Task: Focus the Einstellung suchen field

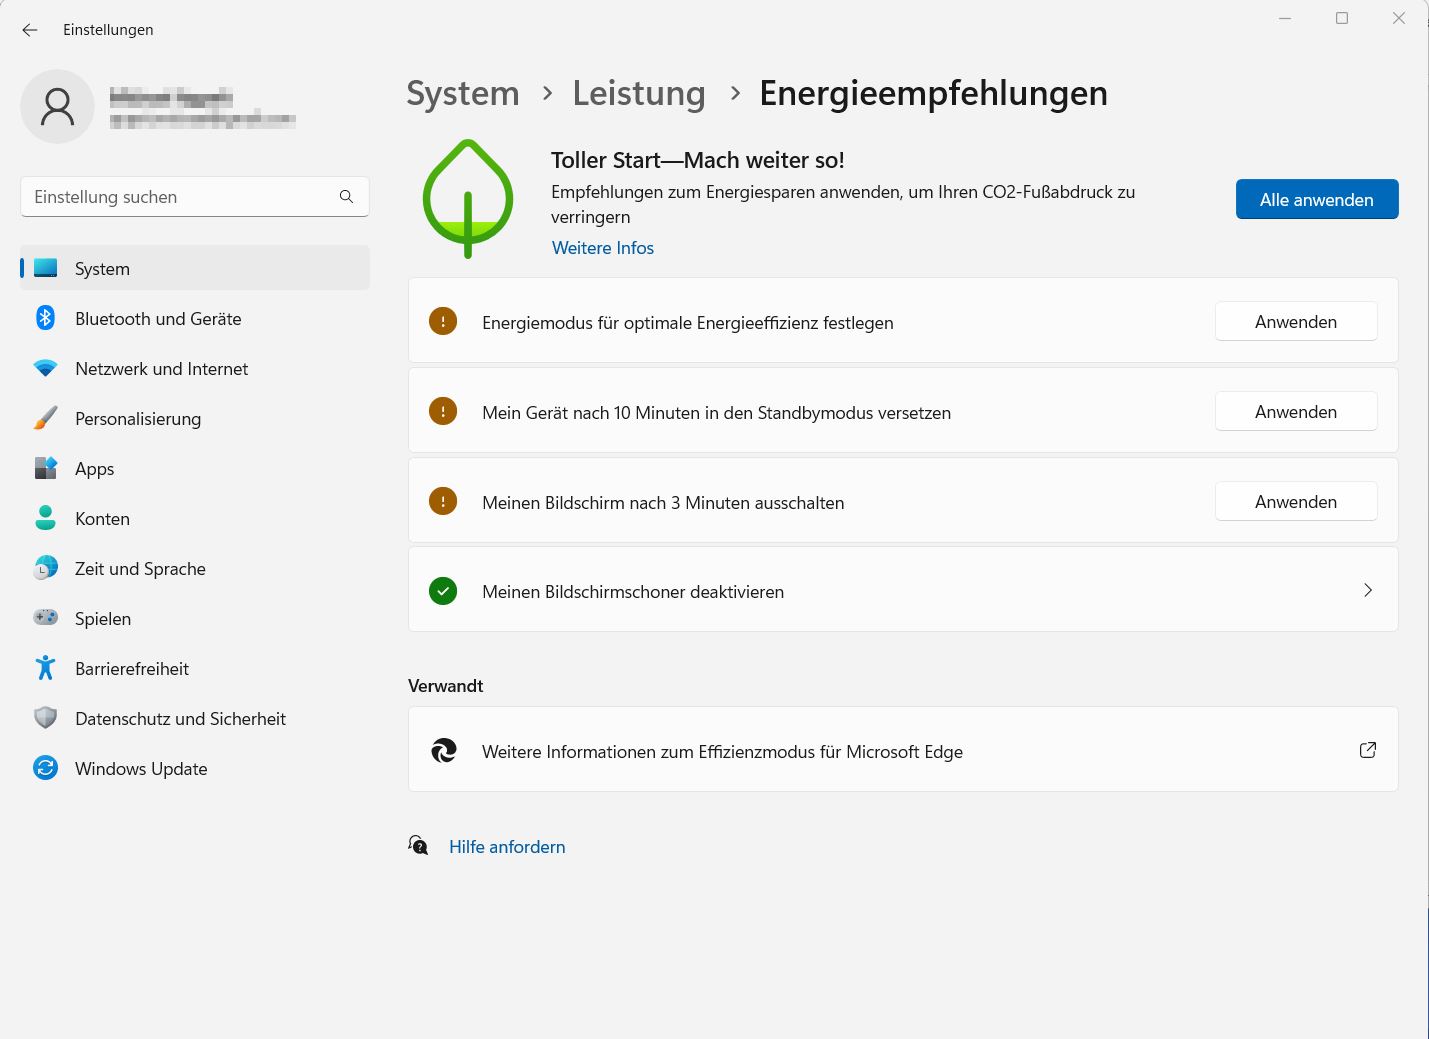Action: 180,197
